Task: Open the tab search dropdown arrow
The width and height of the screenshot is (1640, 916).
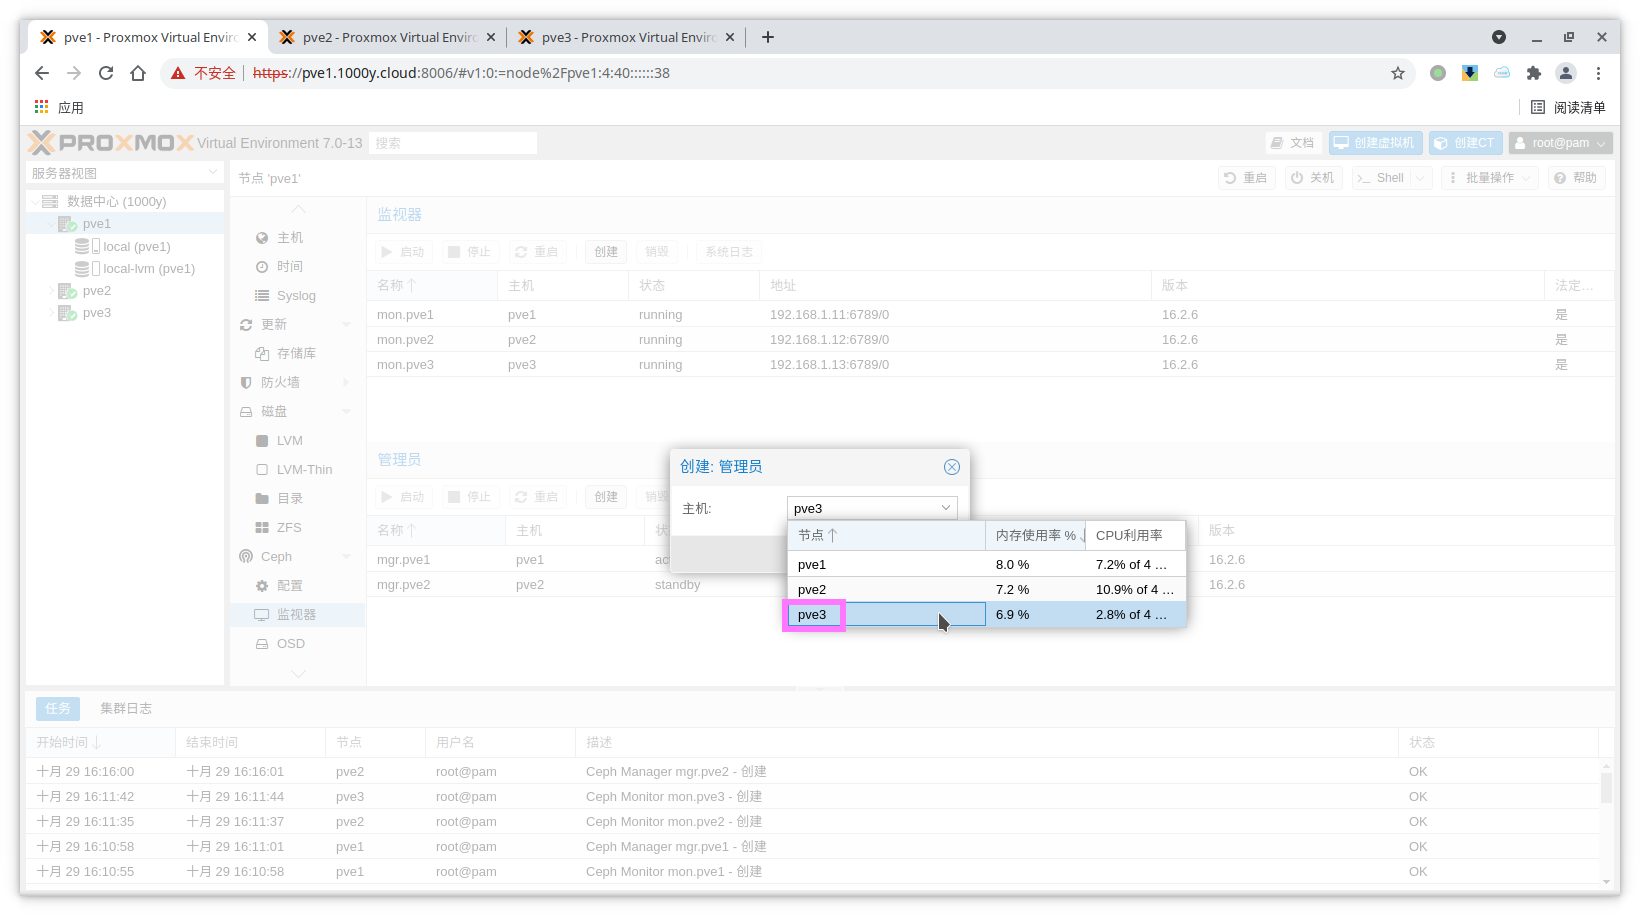Action: point(1498,37)
